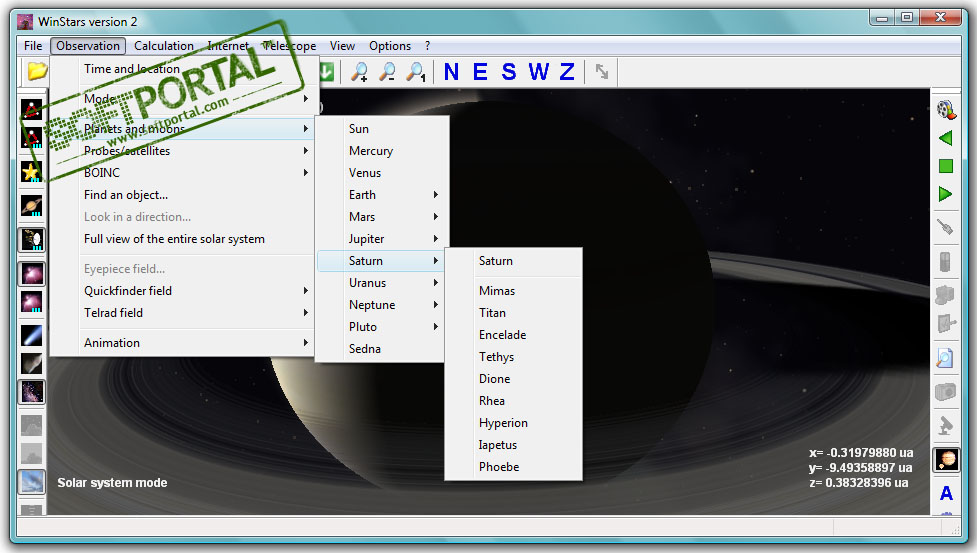The height and width of the screenshot is (553, 977).
Task: Play animation backward with green left arrow
Action: [946, 138]
